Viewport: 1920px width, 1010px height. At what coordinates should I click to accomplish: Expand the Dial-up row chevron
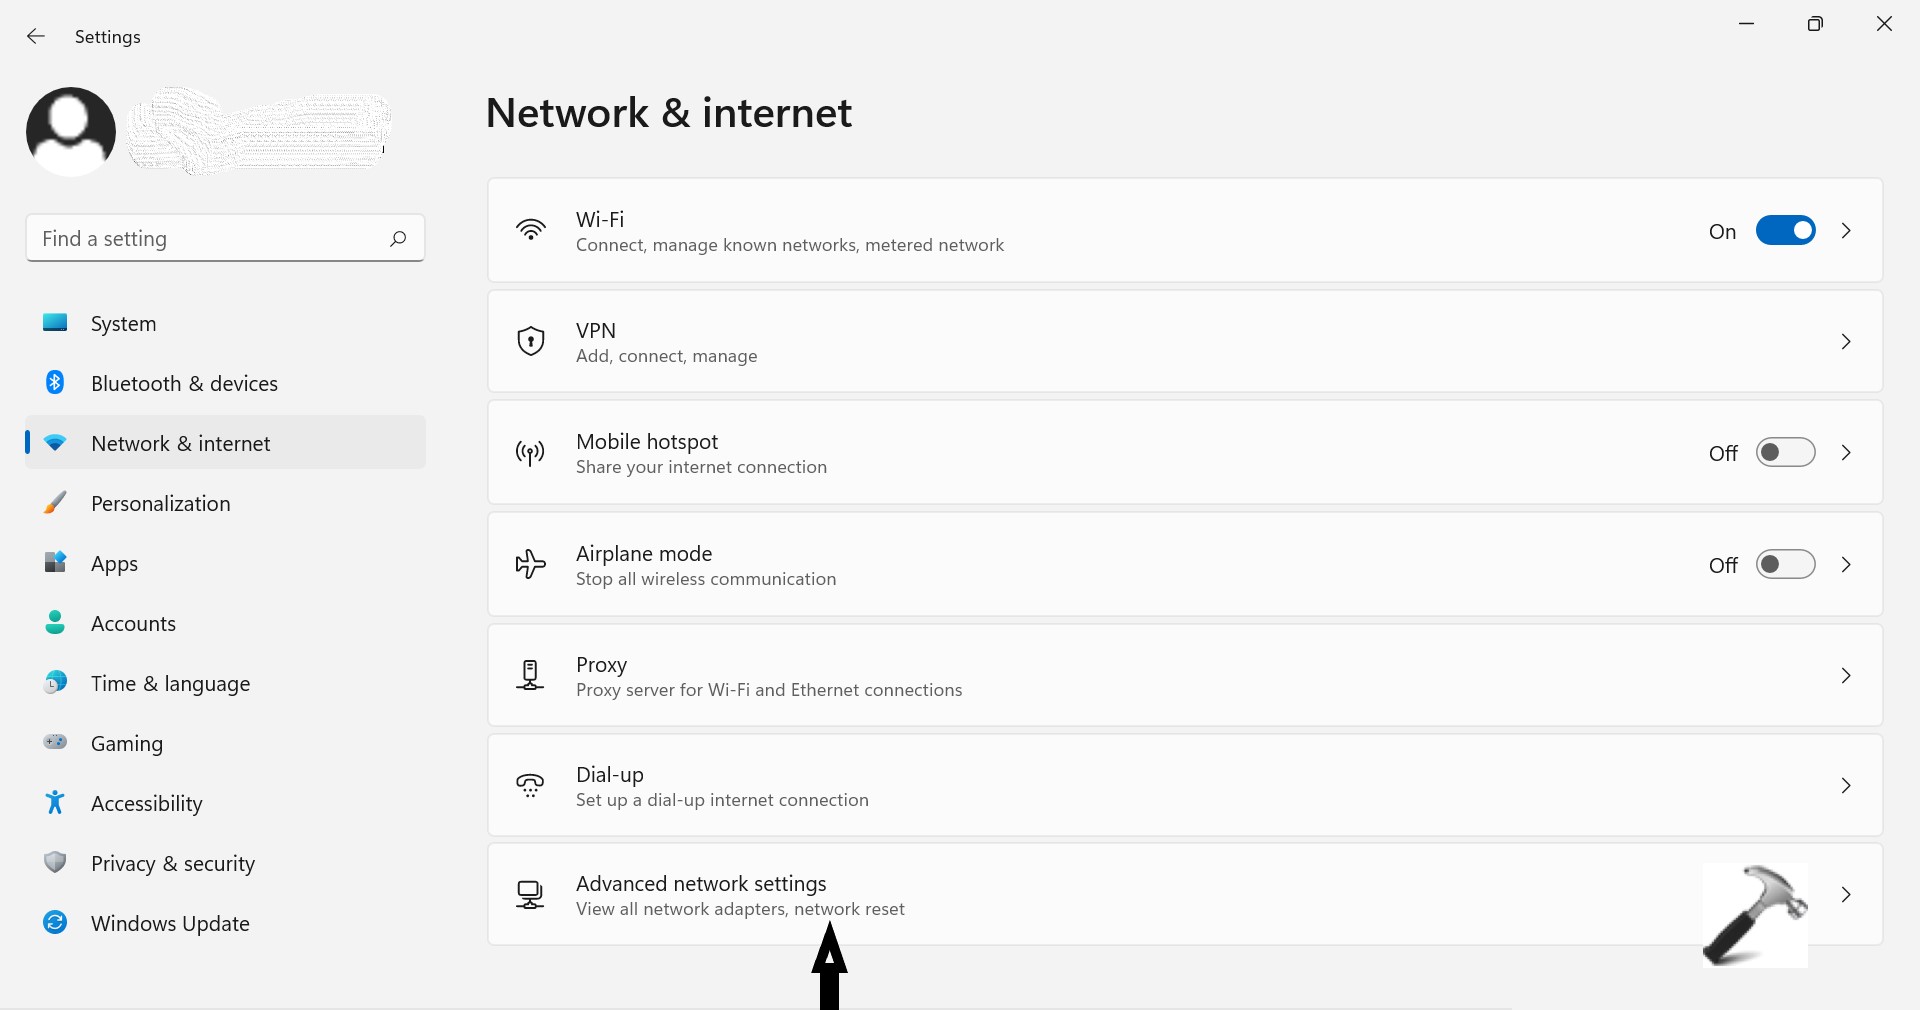click(x=1846, y=786)
